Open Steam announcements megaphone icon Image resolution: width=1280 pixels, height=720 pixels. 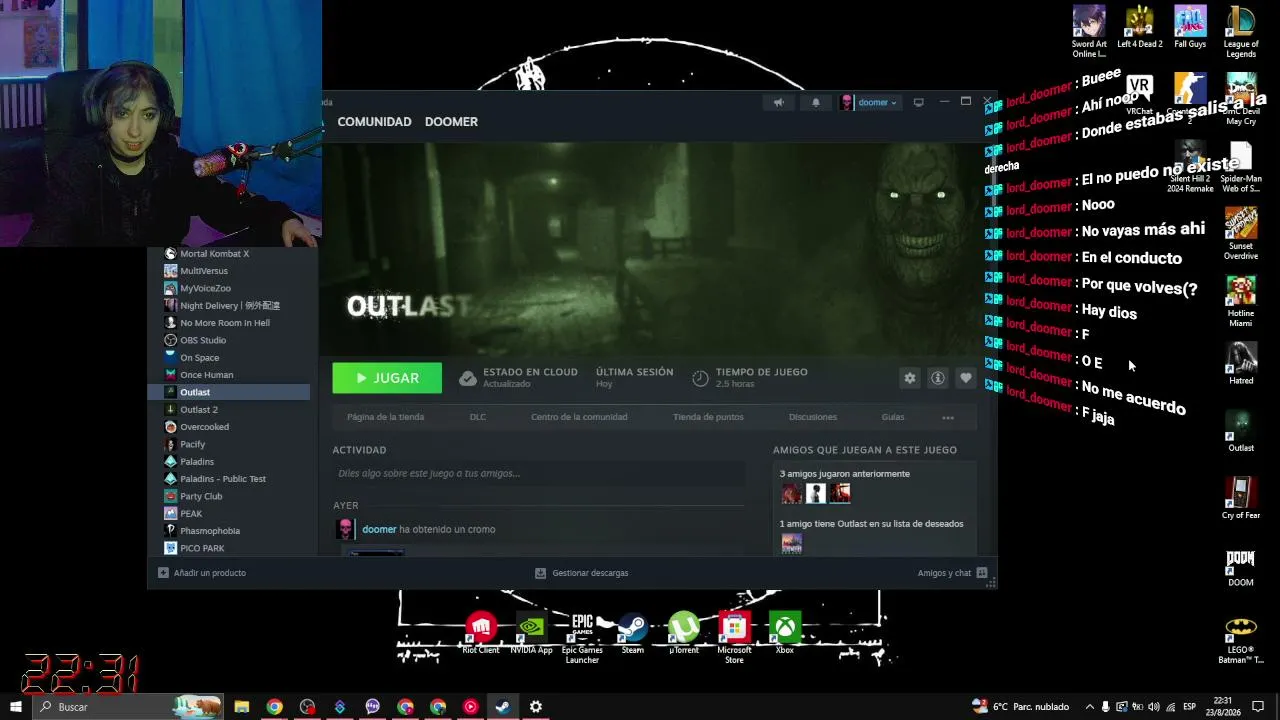778,102
